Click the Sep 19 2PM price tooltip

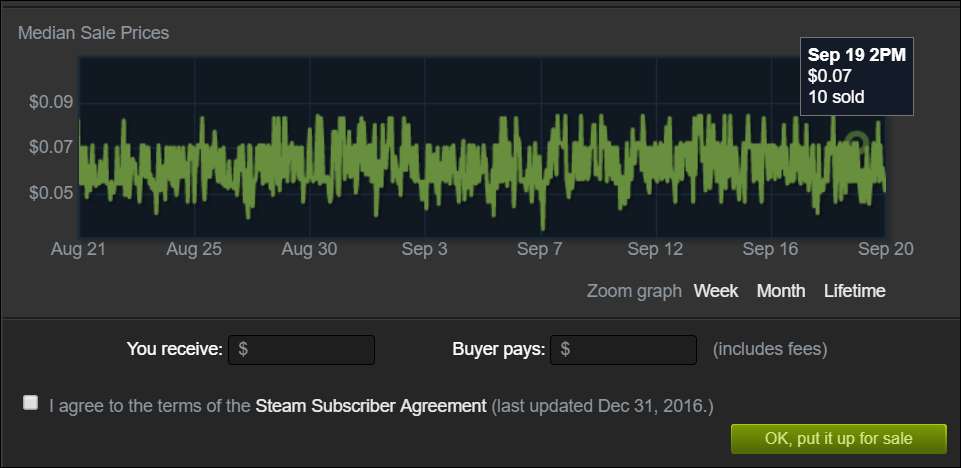pos(857,76)
